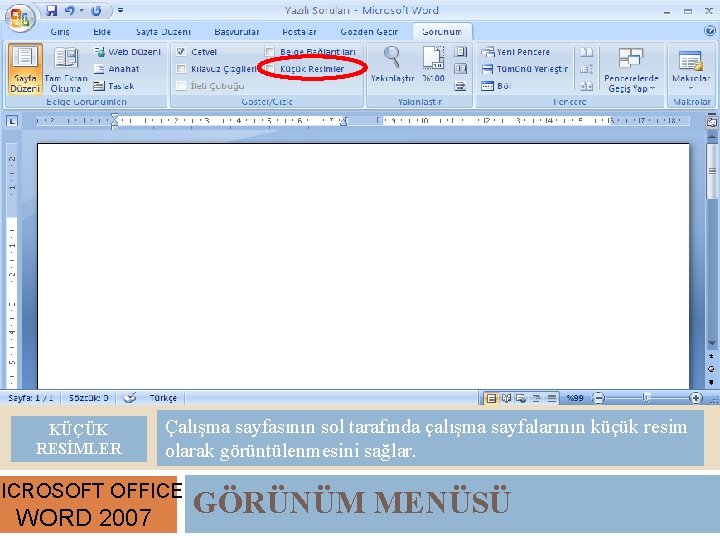Viewport: 720px width, 540px height.
Task: Switch to the Ekle tab
Action: pos(102,32)
